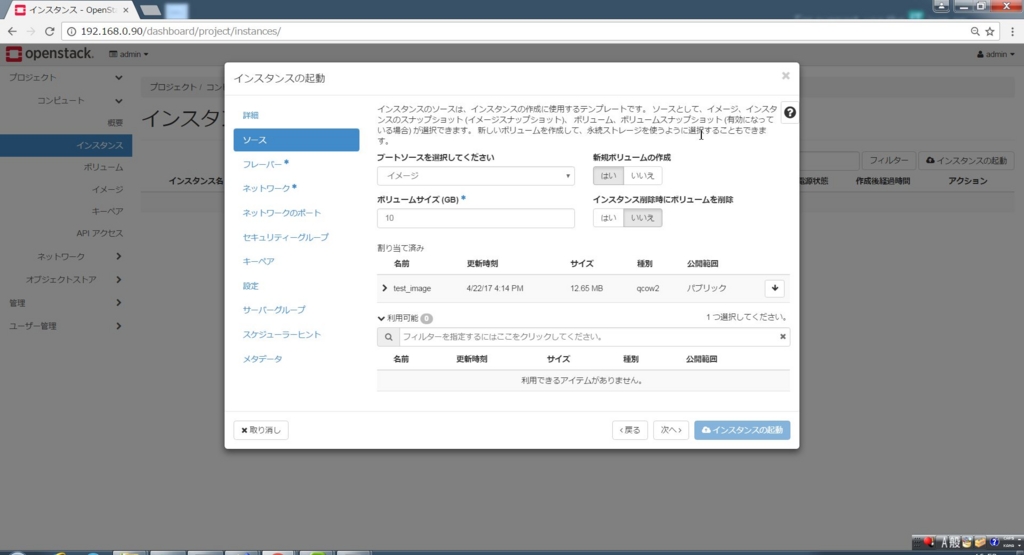Clear the filter with the x icon
Screen dimensions: 1024x555
pyautogui.click(x=782, y=337)
